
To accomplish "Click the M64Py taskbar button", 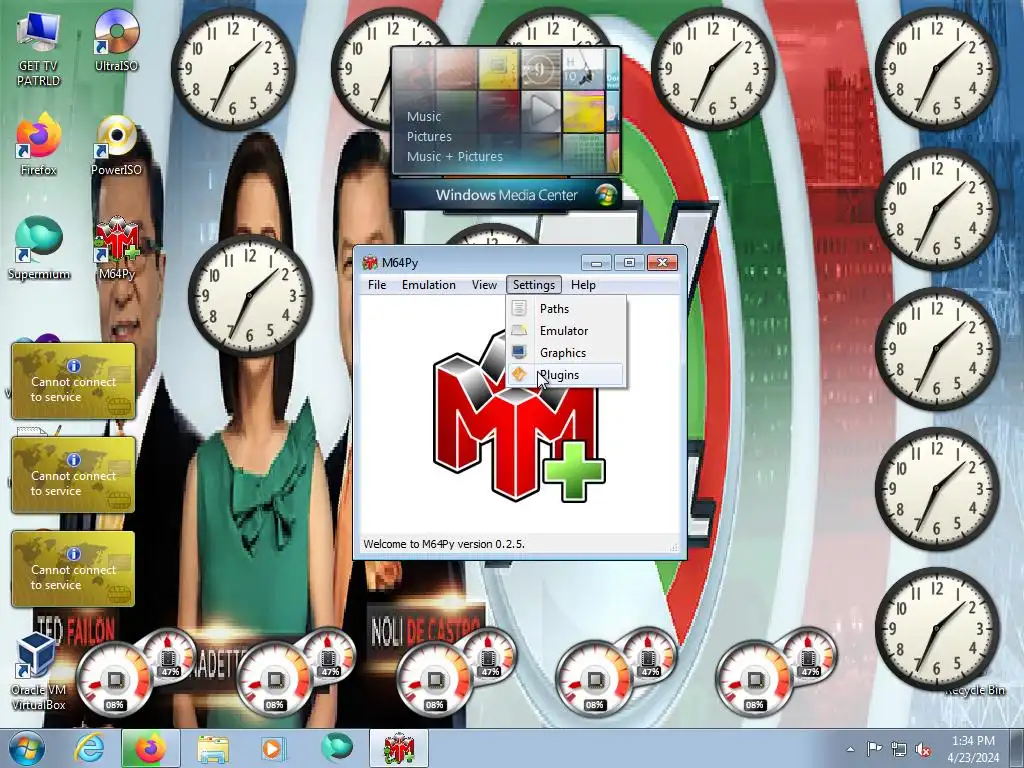I will pos(398,748).
